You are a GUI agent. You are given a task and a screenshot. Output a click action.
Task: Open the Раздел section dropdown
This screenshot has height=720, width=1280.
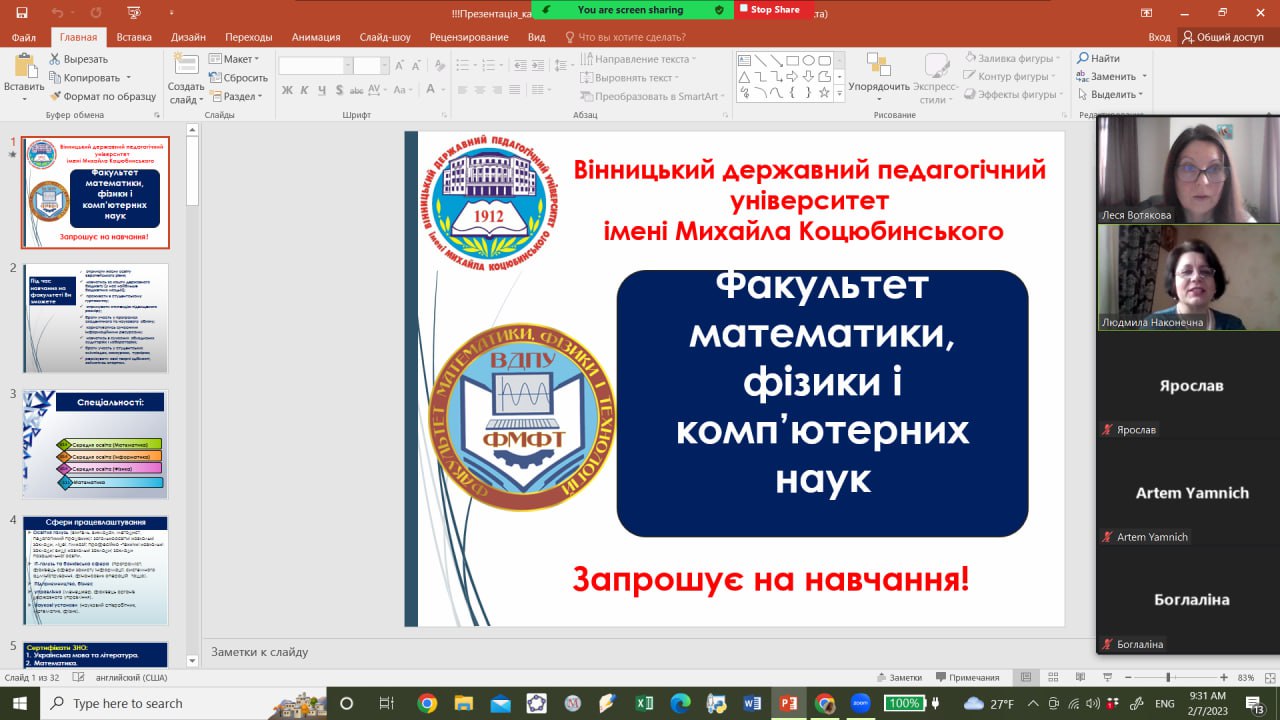pos(236,96)
